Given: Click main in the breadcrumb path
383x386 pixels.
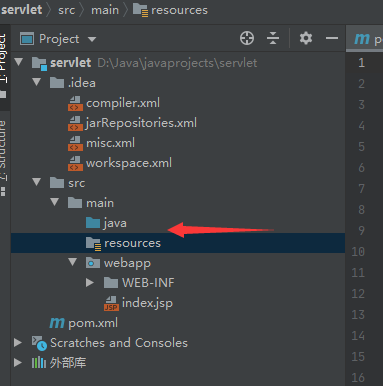Looking at the screenshot, I should coord(105,10).
